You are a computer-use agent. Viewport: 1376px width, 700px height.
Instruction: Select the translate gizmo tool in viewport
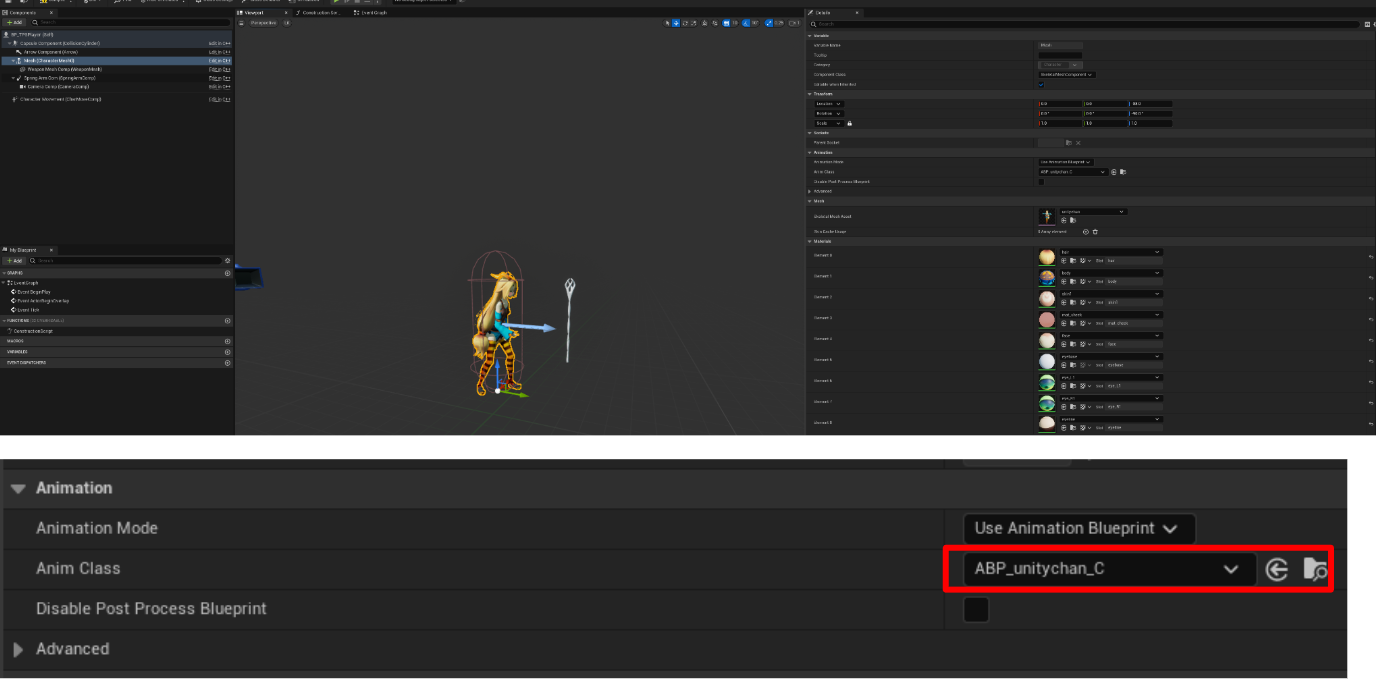(676, 23)
